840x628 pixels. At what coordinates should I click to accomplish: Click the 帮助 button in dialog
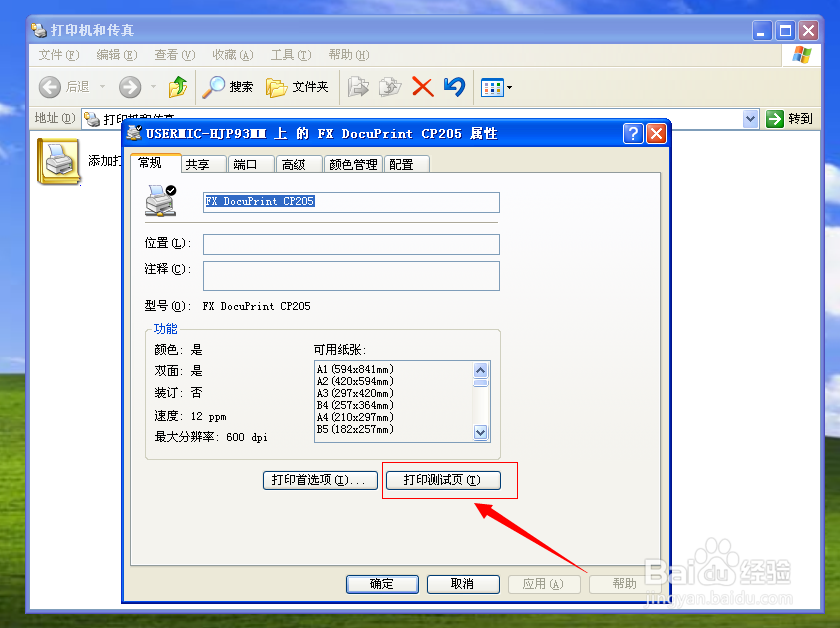coord(624,584)
